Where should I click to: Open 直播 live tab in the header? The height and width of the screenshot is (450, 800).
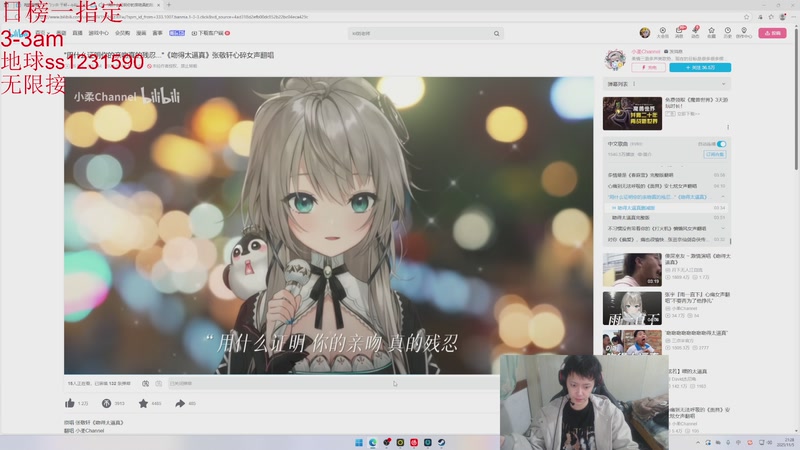78,33
